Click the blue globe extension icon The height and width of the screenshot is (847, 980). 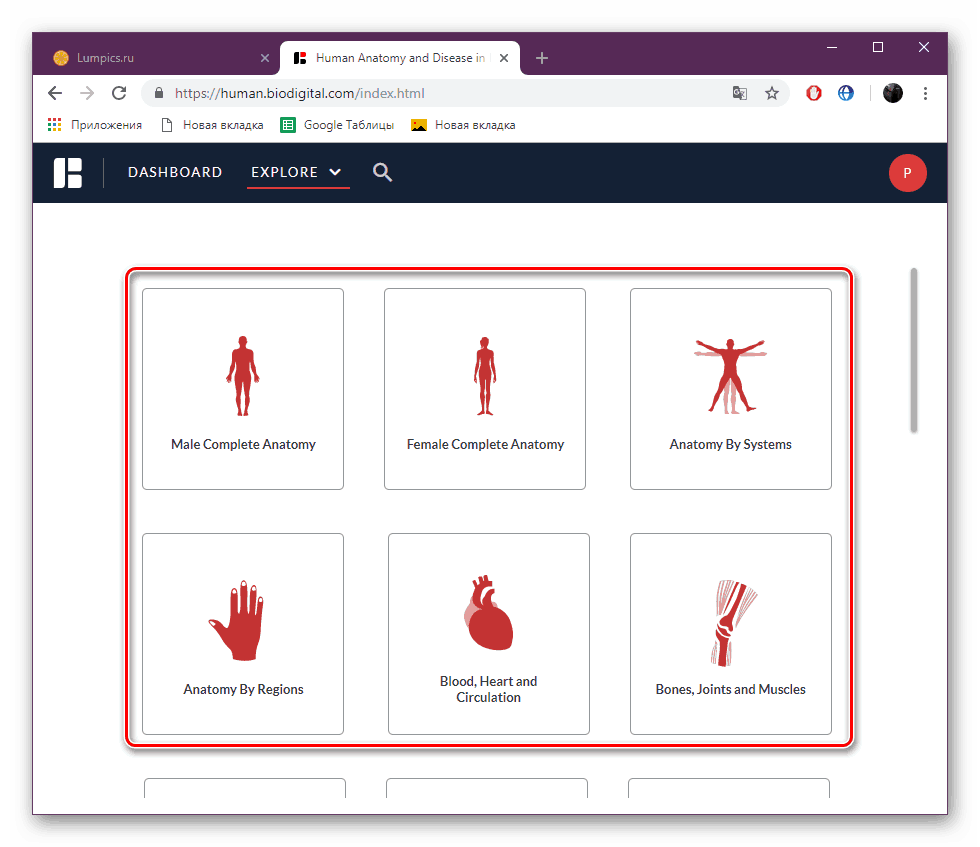pos(846,92)
